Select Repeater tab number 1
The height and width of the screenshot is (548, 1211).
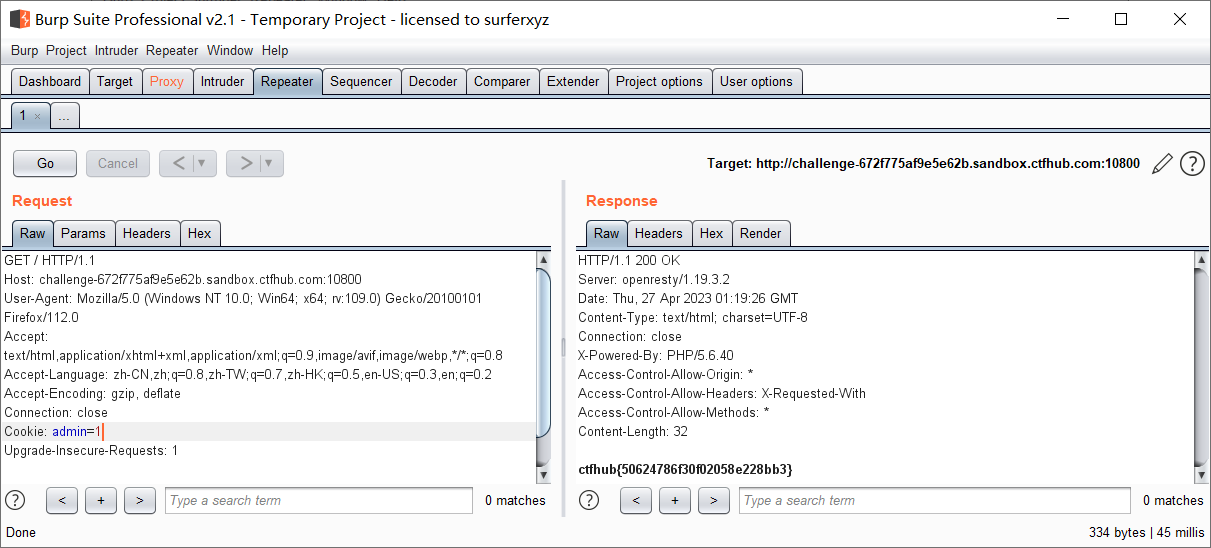coord(23,116)
